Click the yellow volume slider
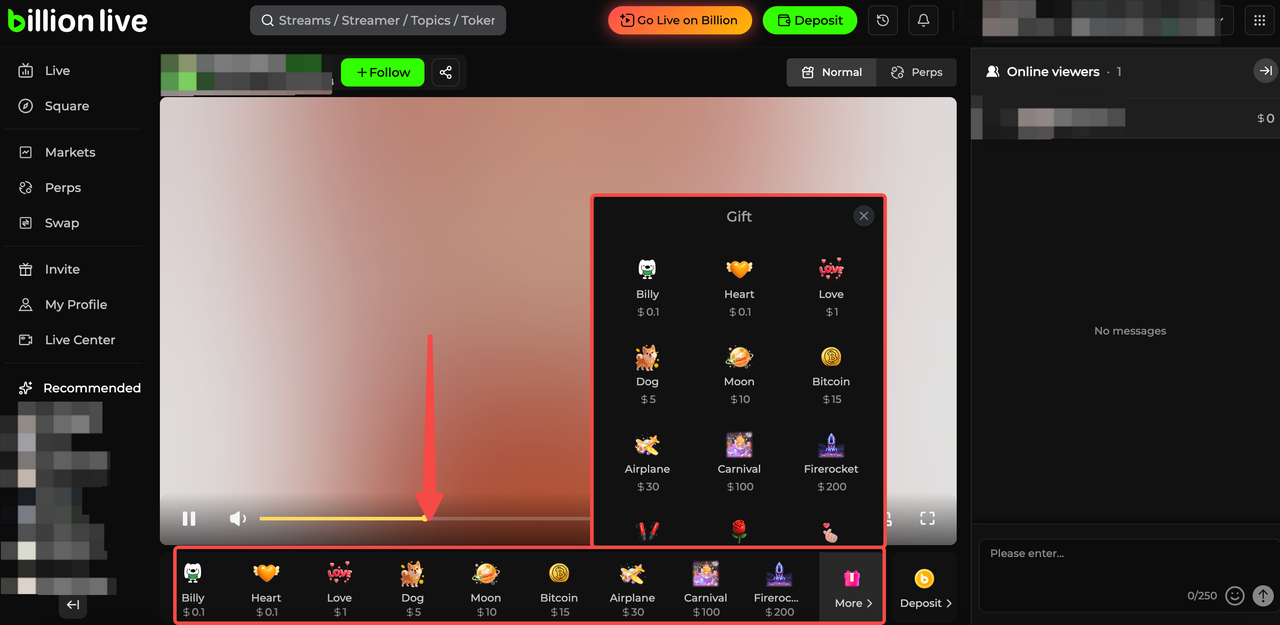The width and height of the screenshot is (1280, 625). (x=342, y=518)
